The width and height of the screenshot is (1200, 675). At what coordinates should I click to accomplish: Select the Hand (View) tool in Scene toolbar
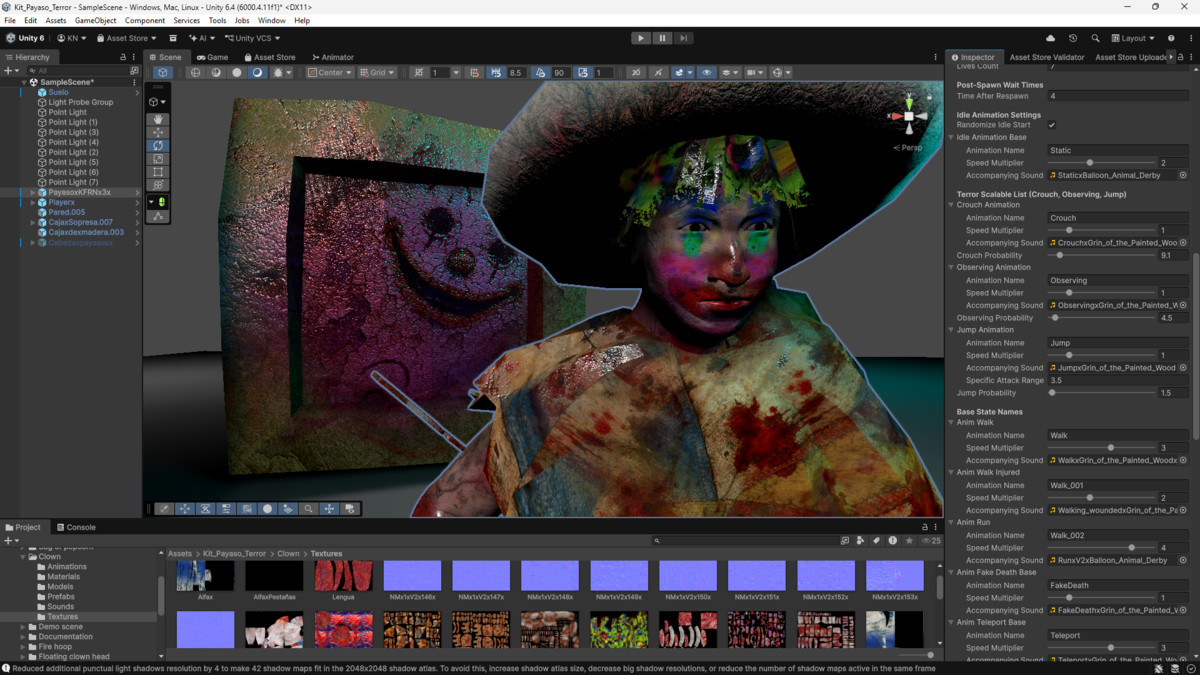coord(158,119)
